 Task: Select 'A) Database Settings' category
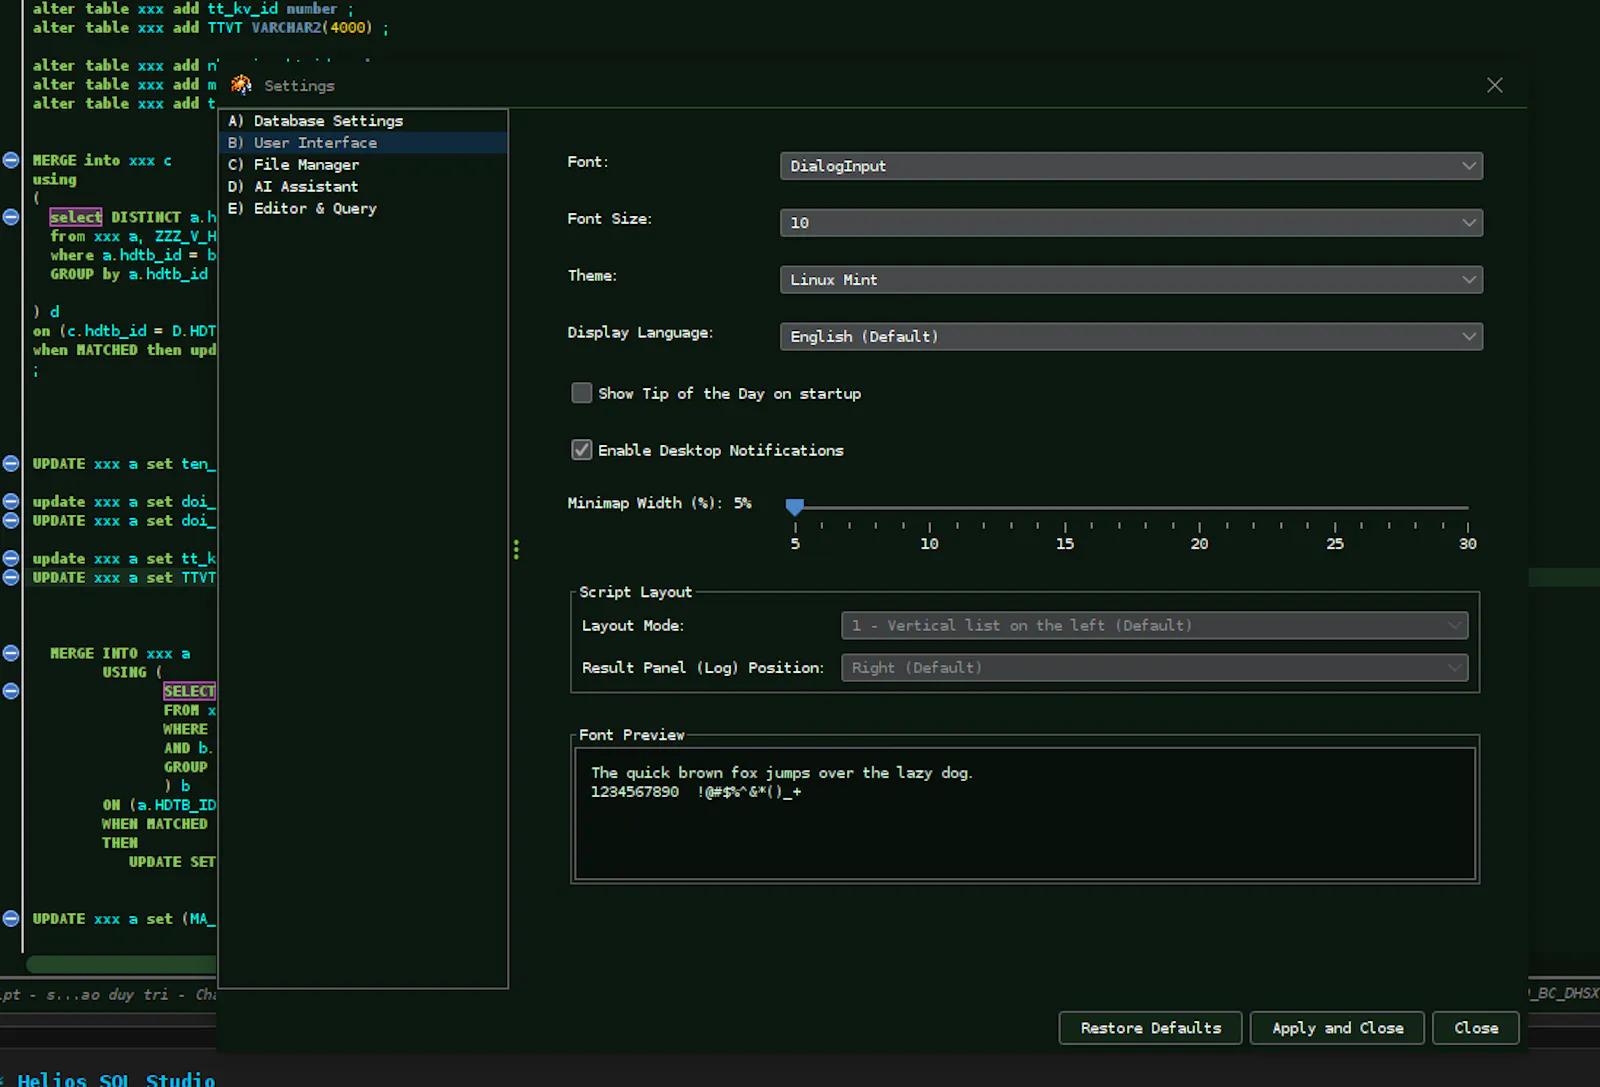(363, 121)
